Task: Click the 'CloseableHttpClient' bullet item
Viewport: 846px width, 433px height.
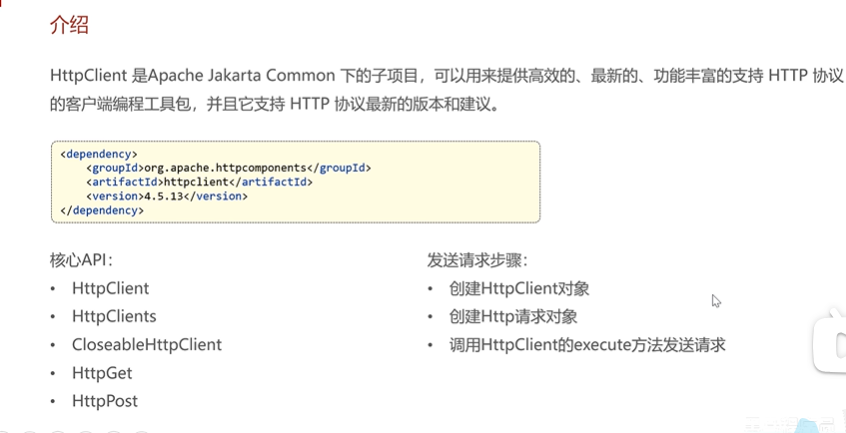Action: coord(147,345)
